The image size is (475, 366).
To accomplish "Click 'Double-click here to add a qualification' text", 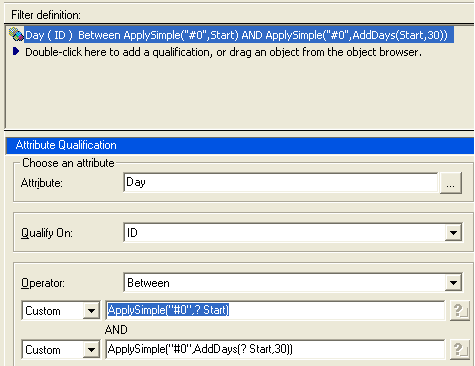I will pyautogui.click(x=223, y=52).
